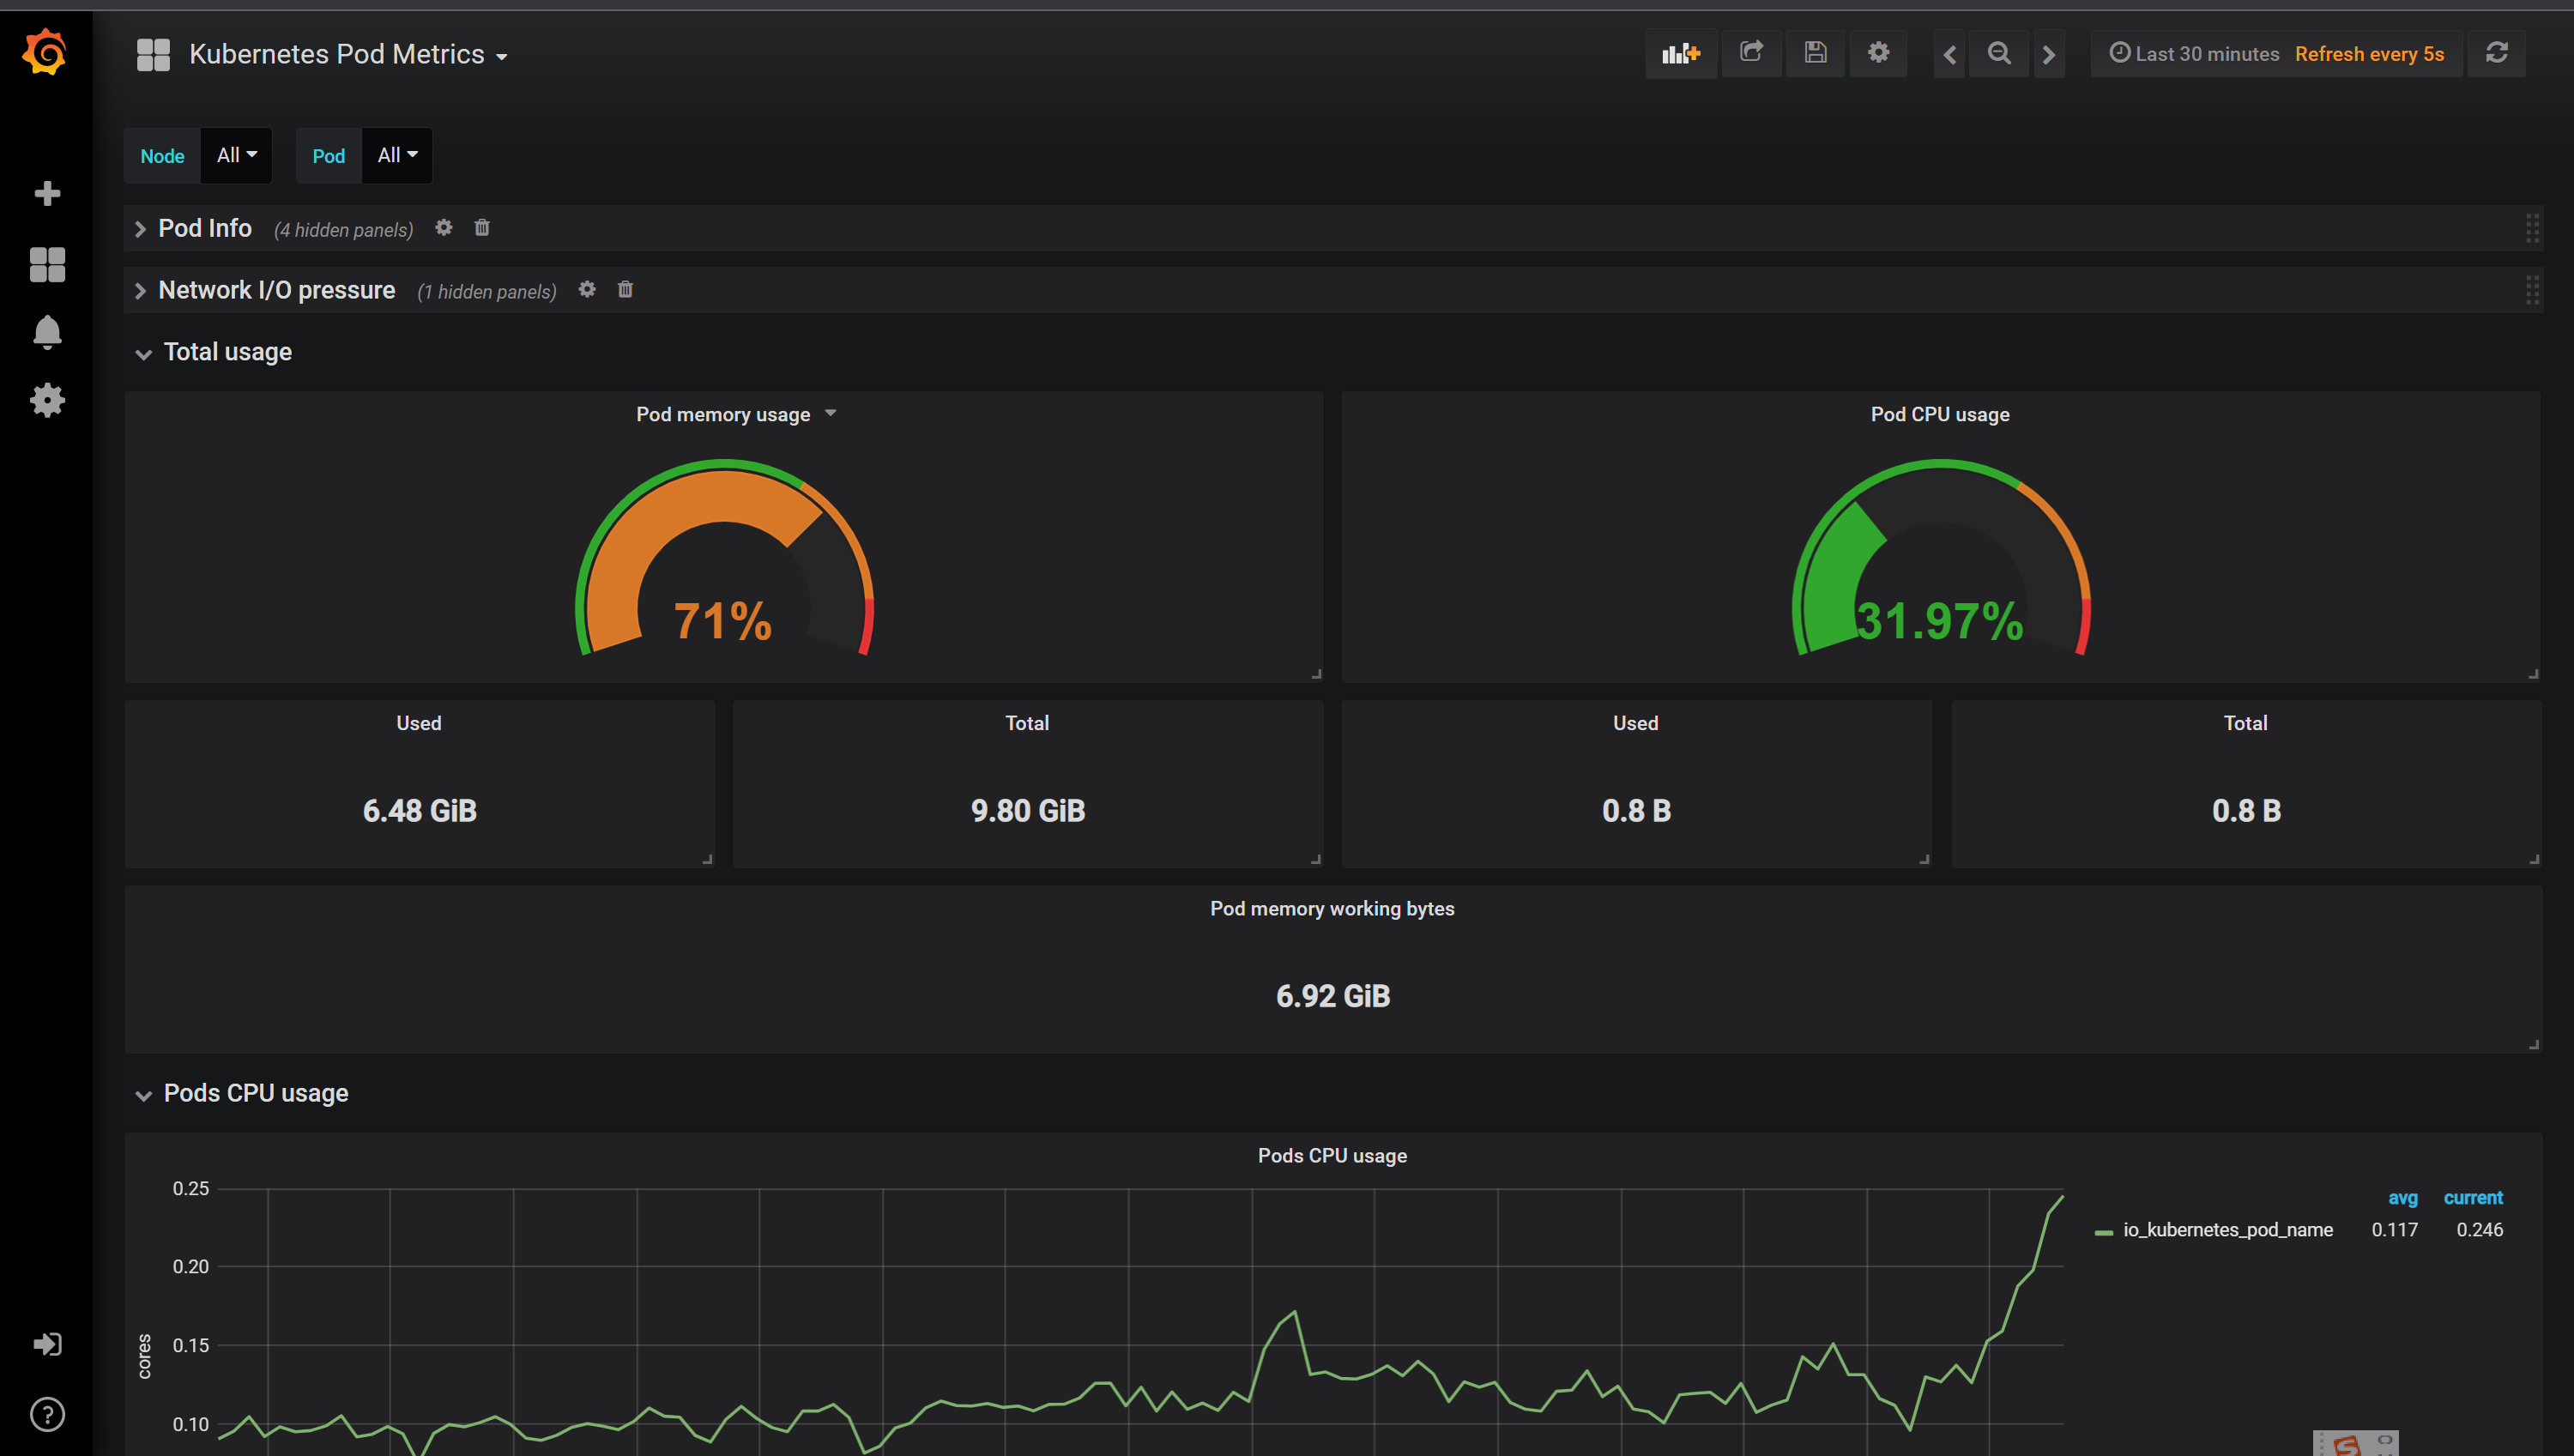Sort legend by avg column header
Viewport: 2574px width, 1456px height.
click(x=2403, y=1197)
